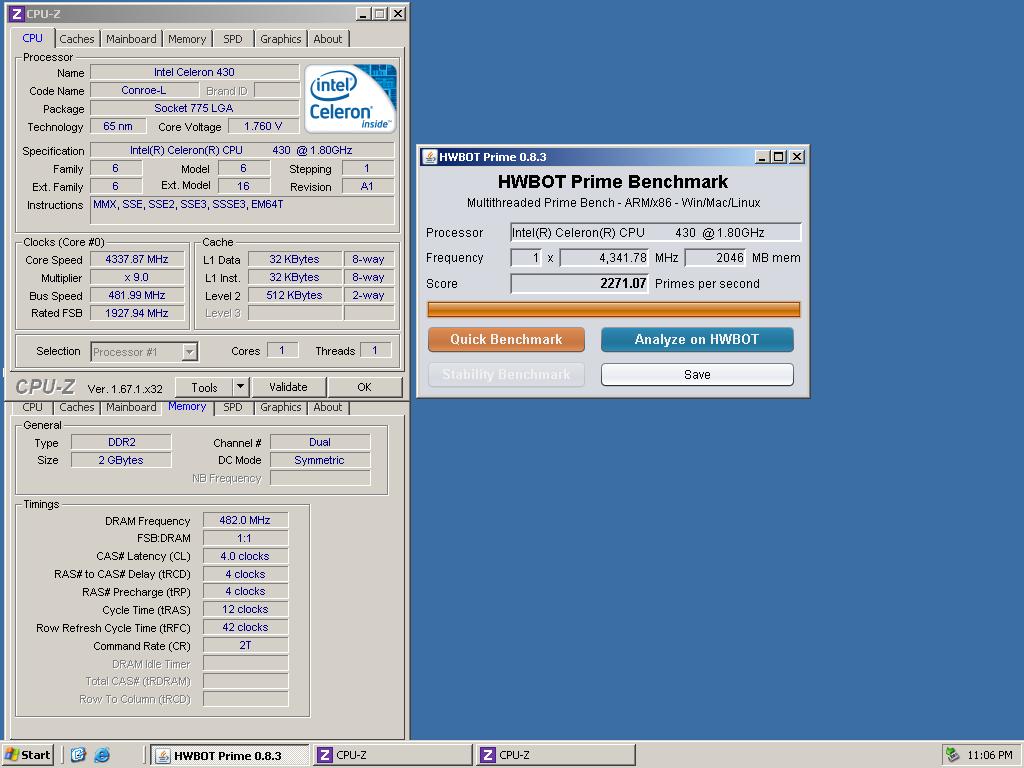The width and height of the screenshot is (1024, 768).
Task: Click the Technology value 65 nm
Action: pyautogui.click(x=118, y=127)
